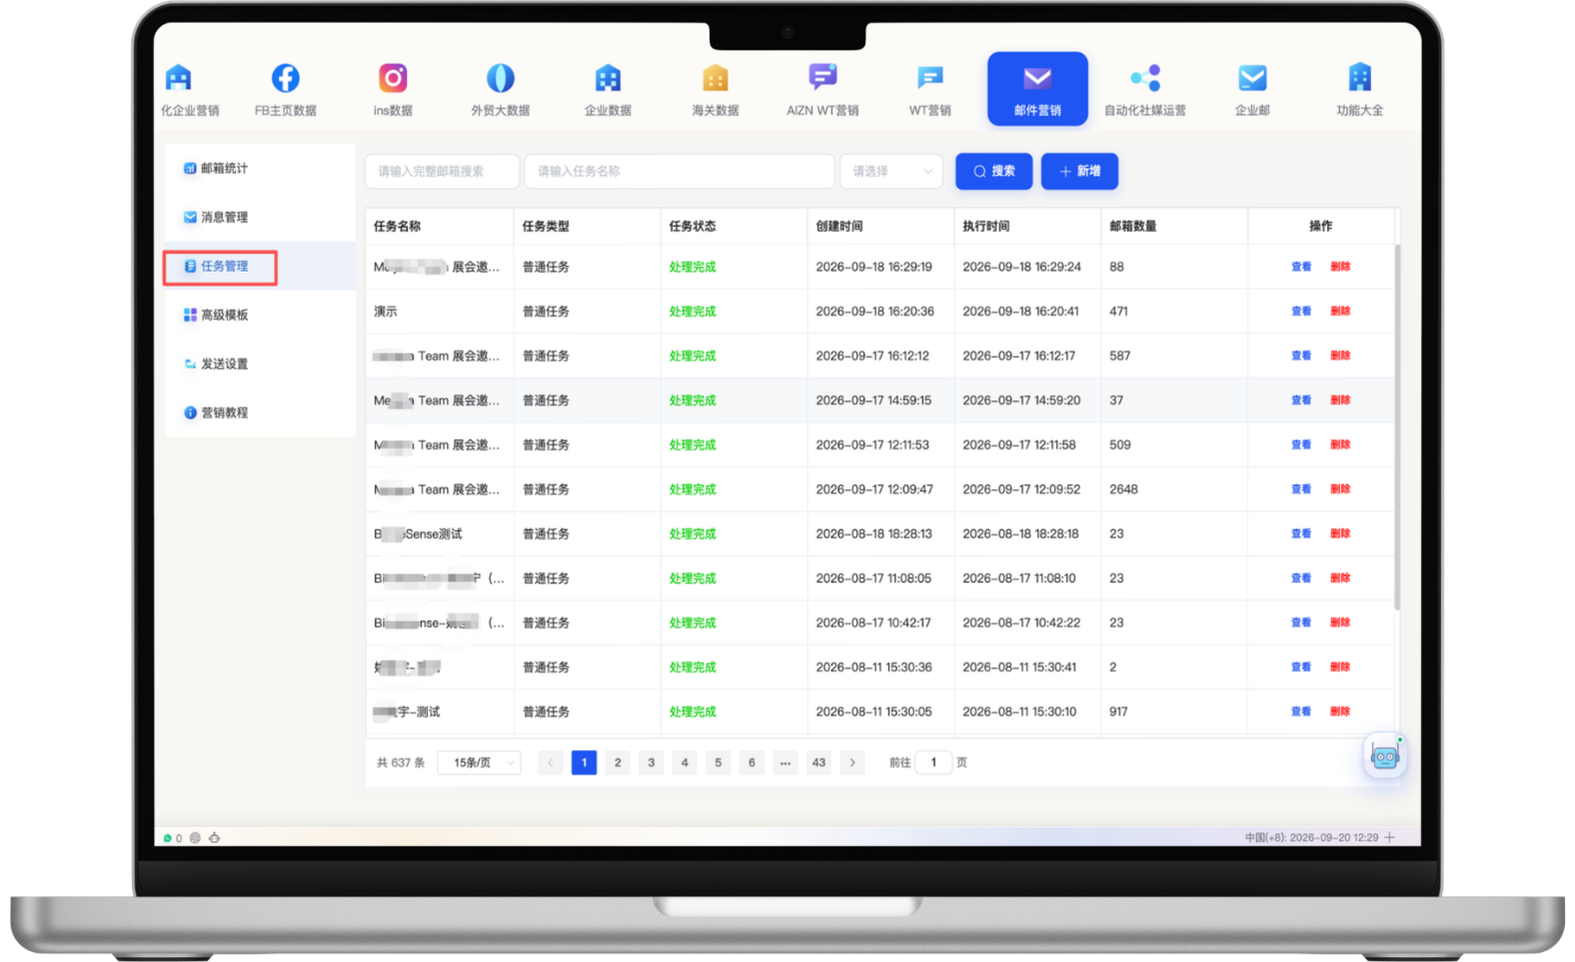Open the 海关数据 icon

[x=715, y=78]
